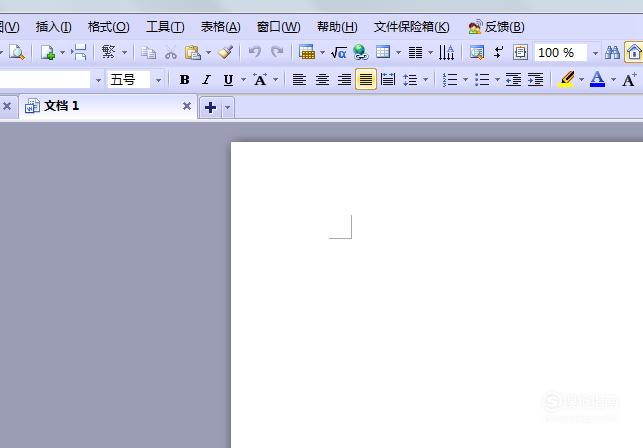Viewport: 643px width, 448px height.
Task: Open the 工具(T) menu
Action: point(165,27)
